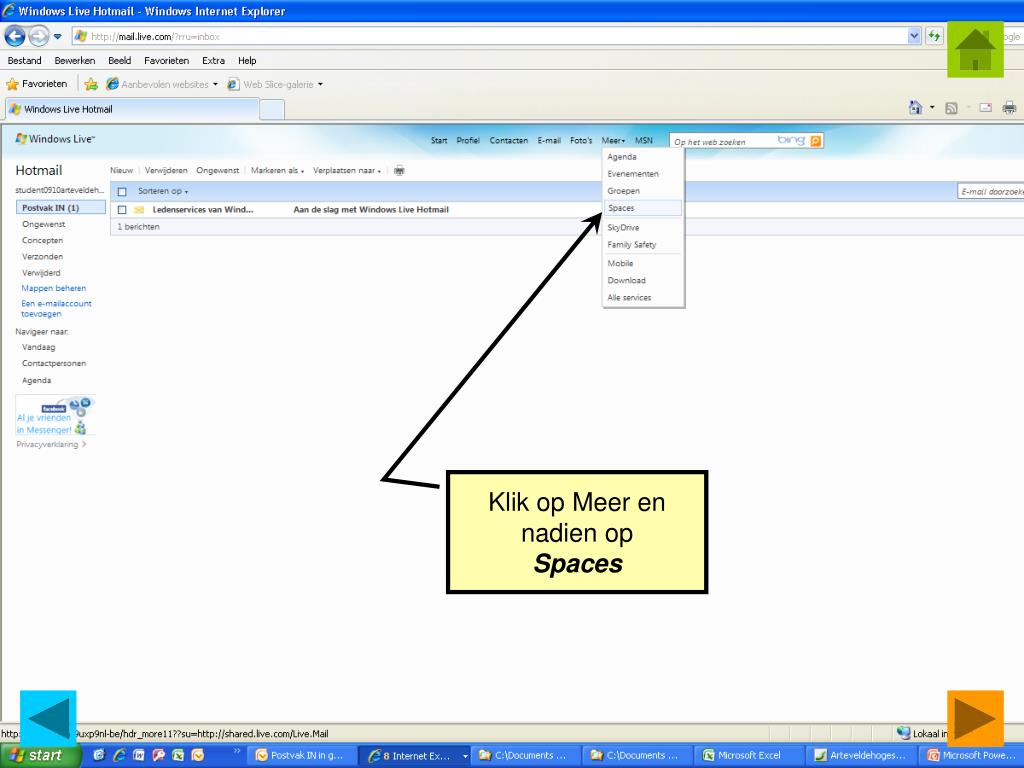1024x768 pixels.
Task: Open the Markeren als dropdown
Action: 277,170
